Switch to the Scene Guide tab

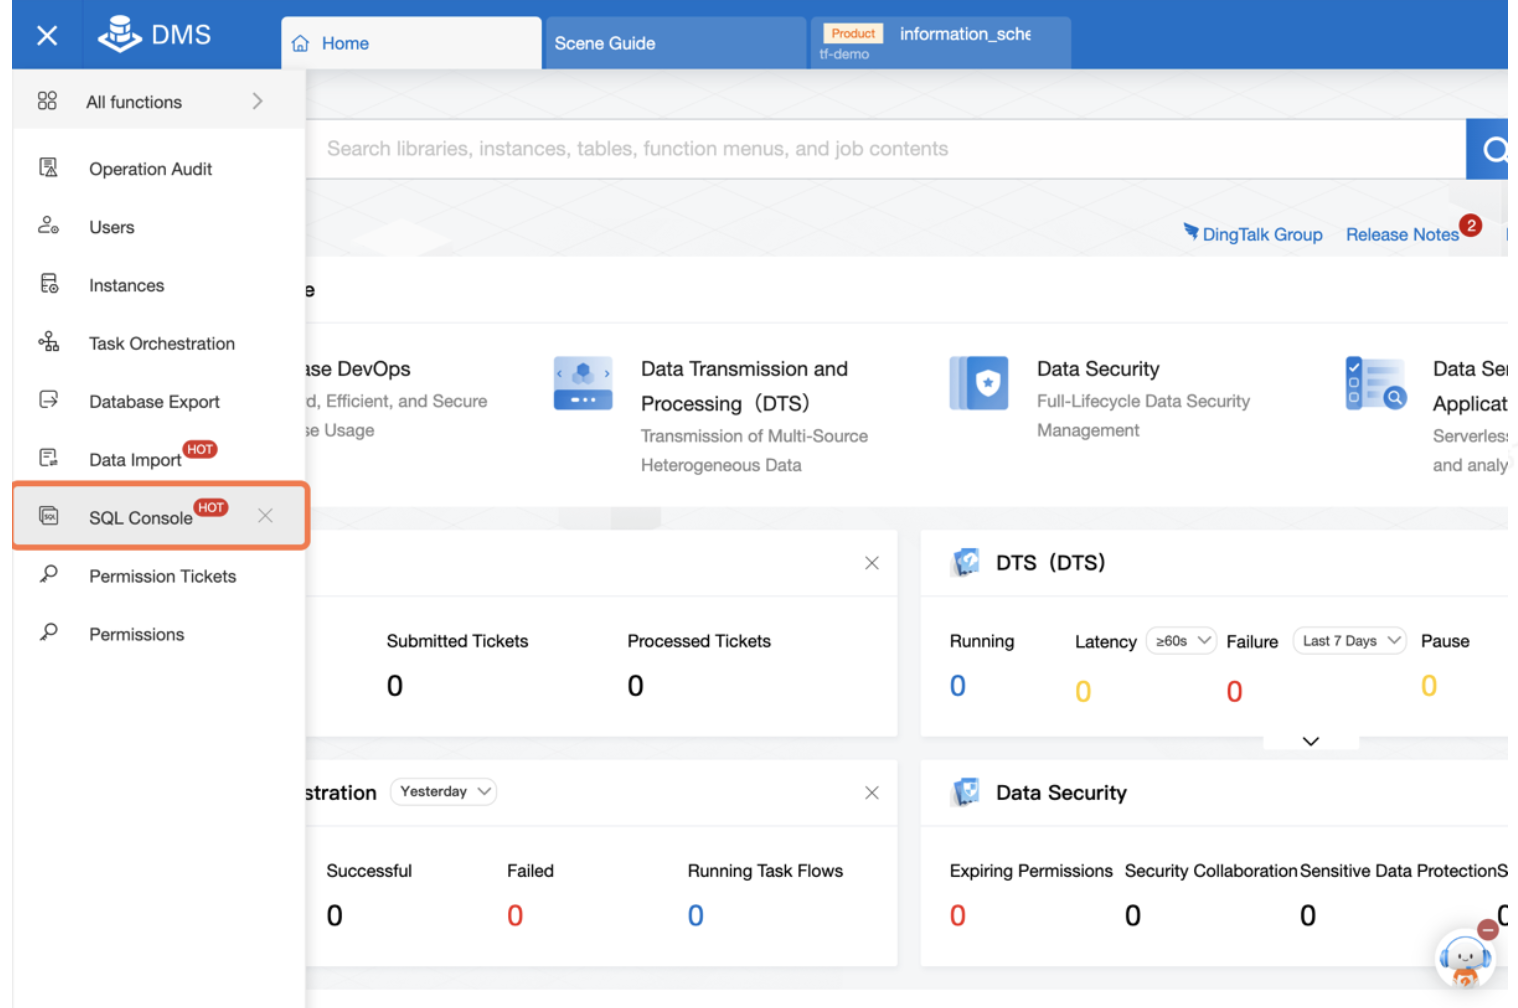605,43
